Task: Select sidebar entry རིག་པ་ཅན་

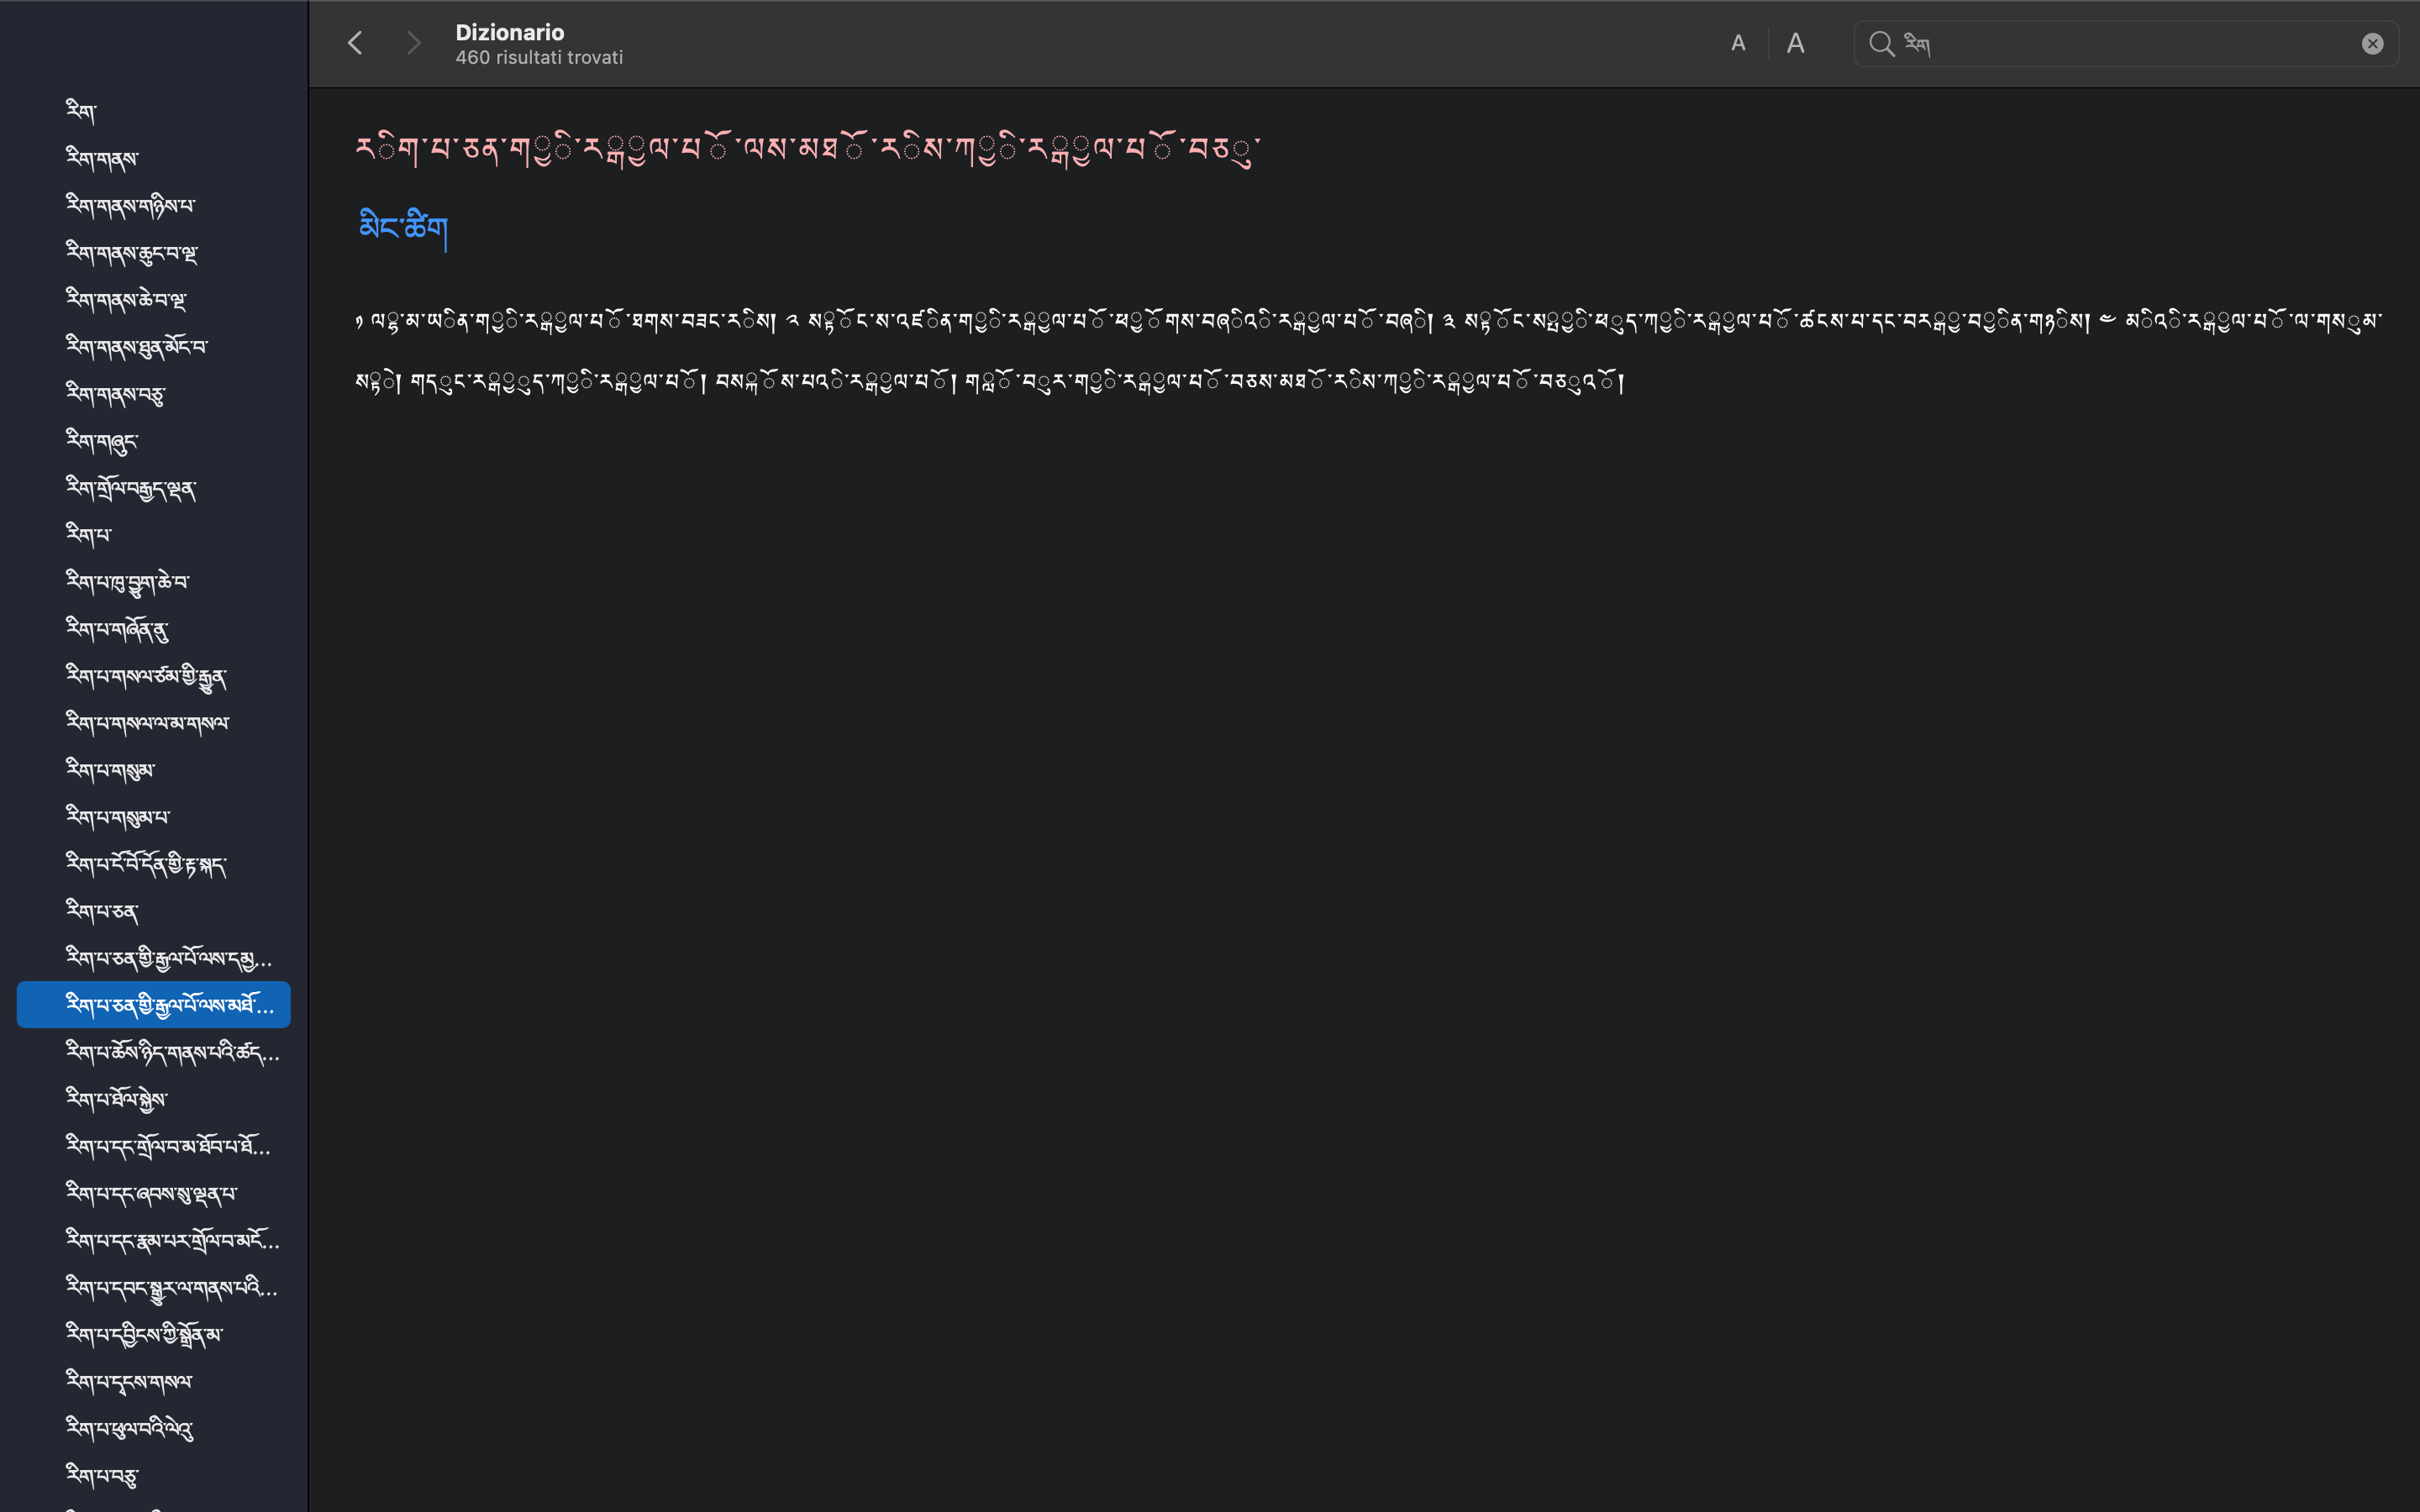Action: click(x=102, y=911)
